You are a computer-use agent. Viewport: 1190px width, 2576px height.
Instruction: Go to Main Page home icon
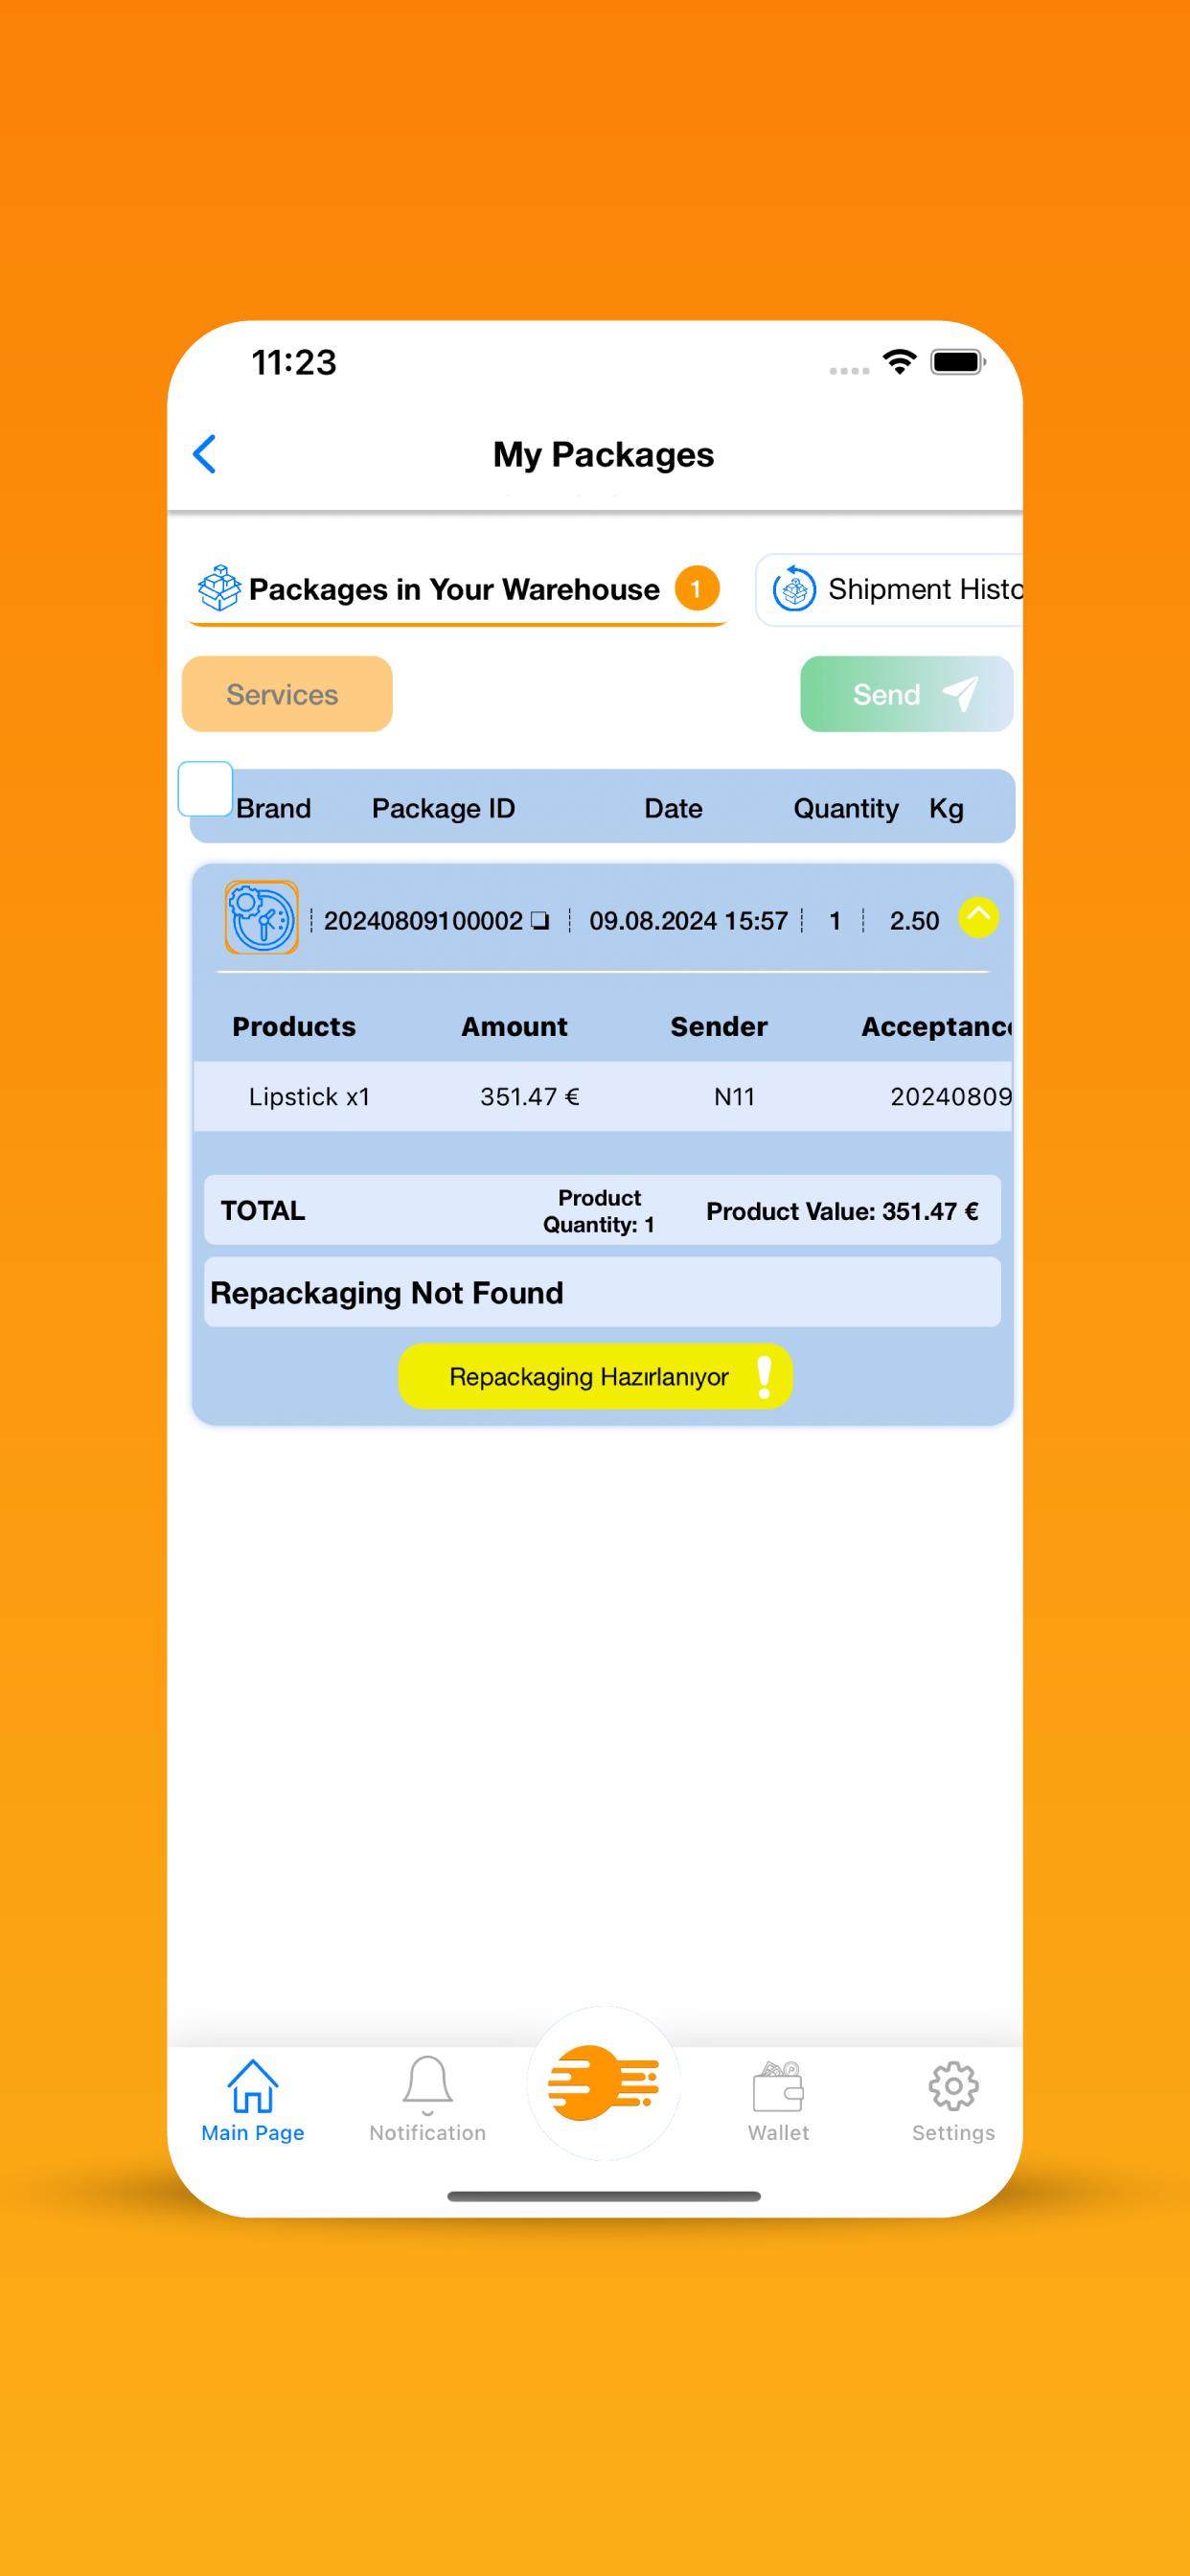point(252,2098)
